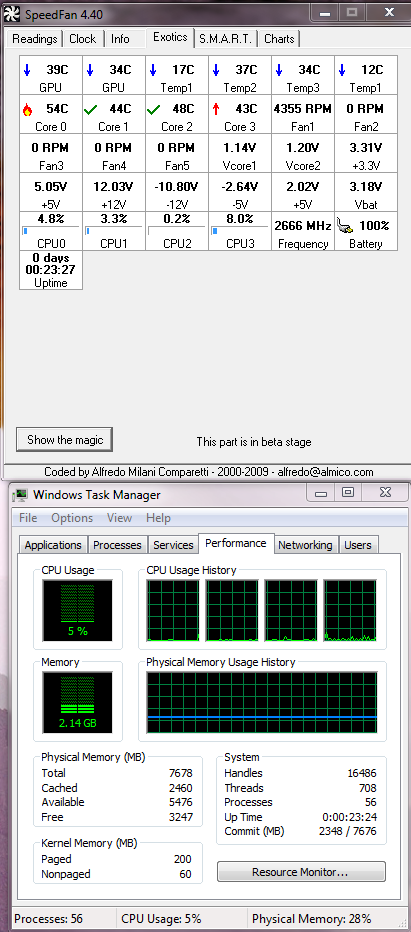Viewport: 411px width, 932px height.
Task: Open the Readings tab
Action: [x=35, y=39]
